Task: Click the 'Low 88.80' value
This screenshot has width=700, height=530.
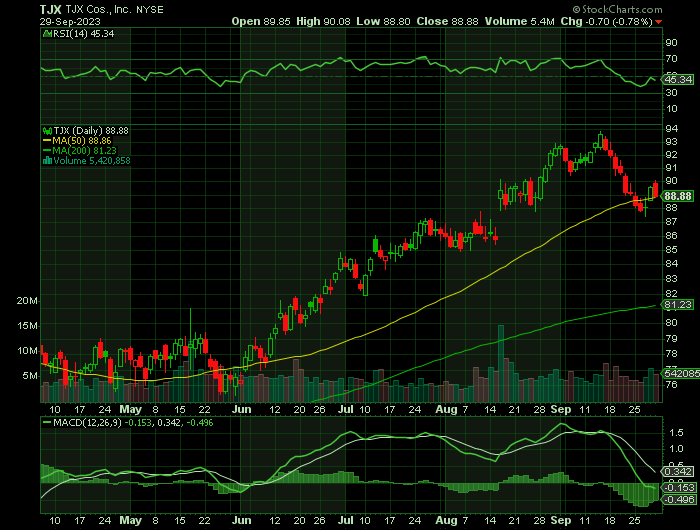Action: pos(383,21)
